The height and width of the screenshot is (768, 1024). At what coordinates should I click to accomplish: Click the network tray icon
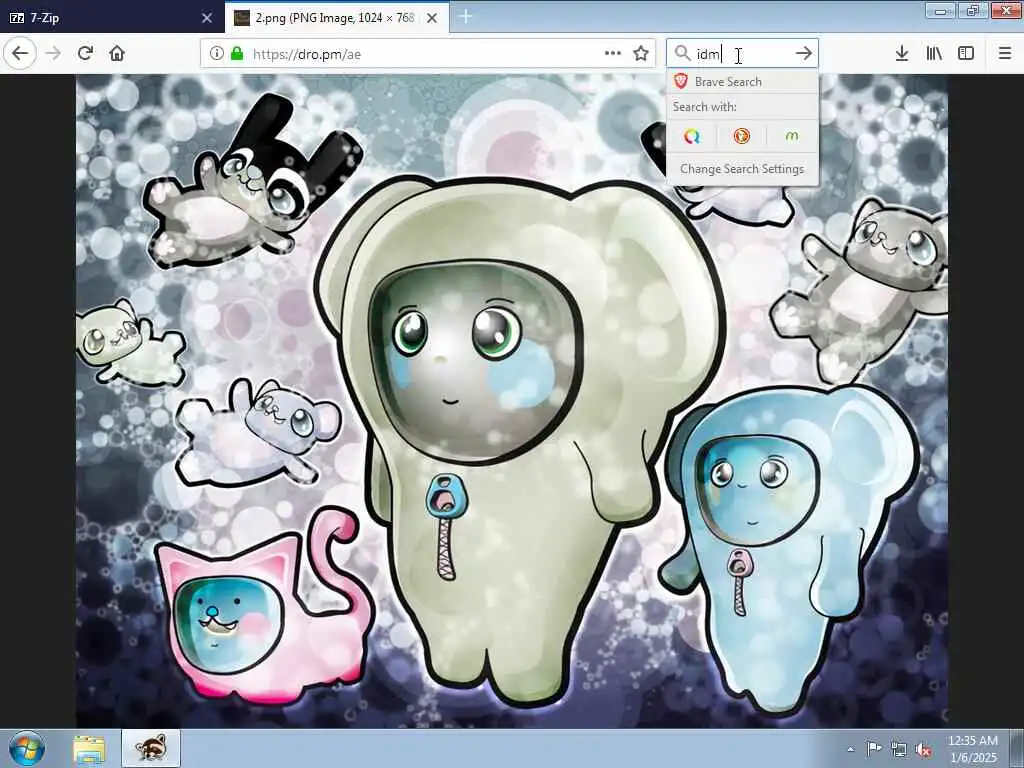(x=899, y=749)
